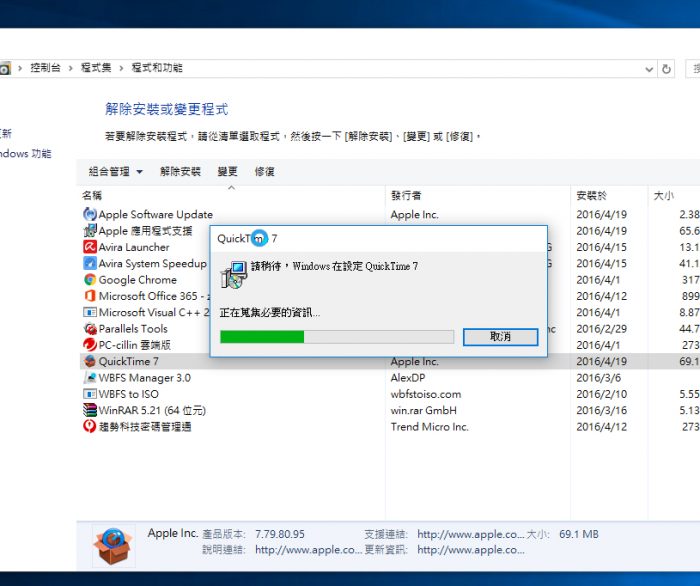
Task: Click publisher Trend Micro Inc.
Action: (429, 427)
